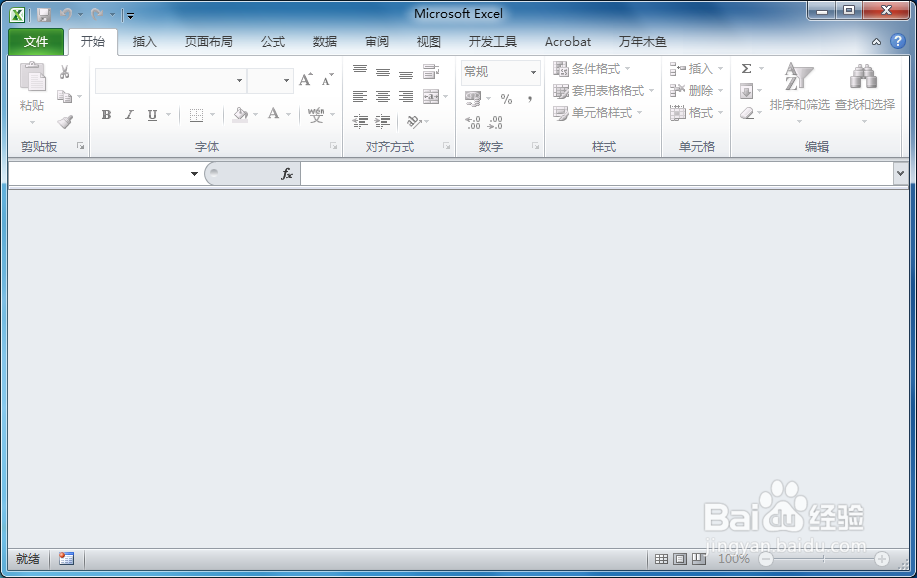Click the Copy icon
Screen dimensions: 917x578
coord(64,97)
